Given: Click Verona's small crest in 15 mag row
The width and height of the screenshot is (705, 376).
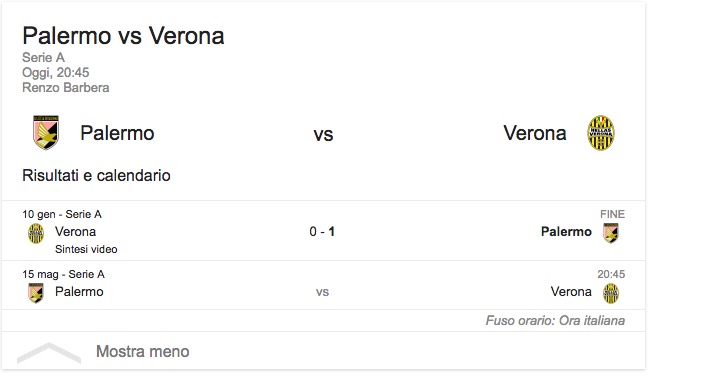Looking at the screenshot, I should point(611,293).
